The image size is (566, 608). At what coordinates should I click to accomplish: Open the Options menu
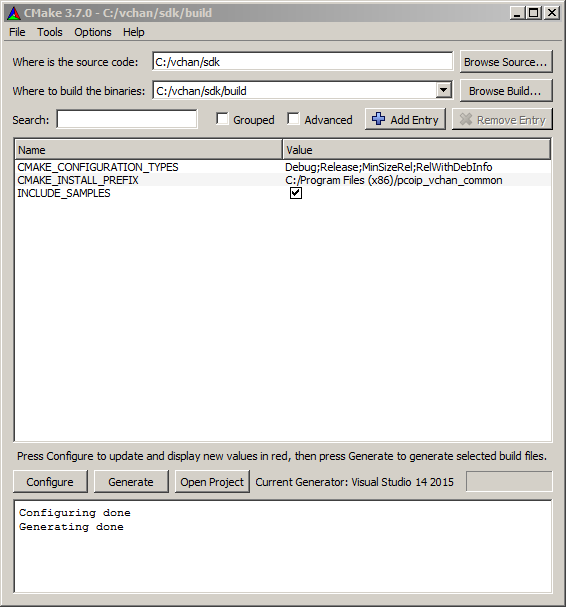point(93,32)
